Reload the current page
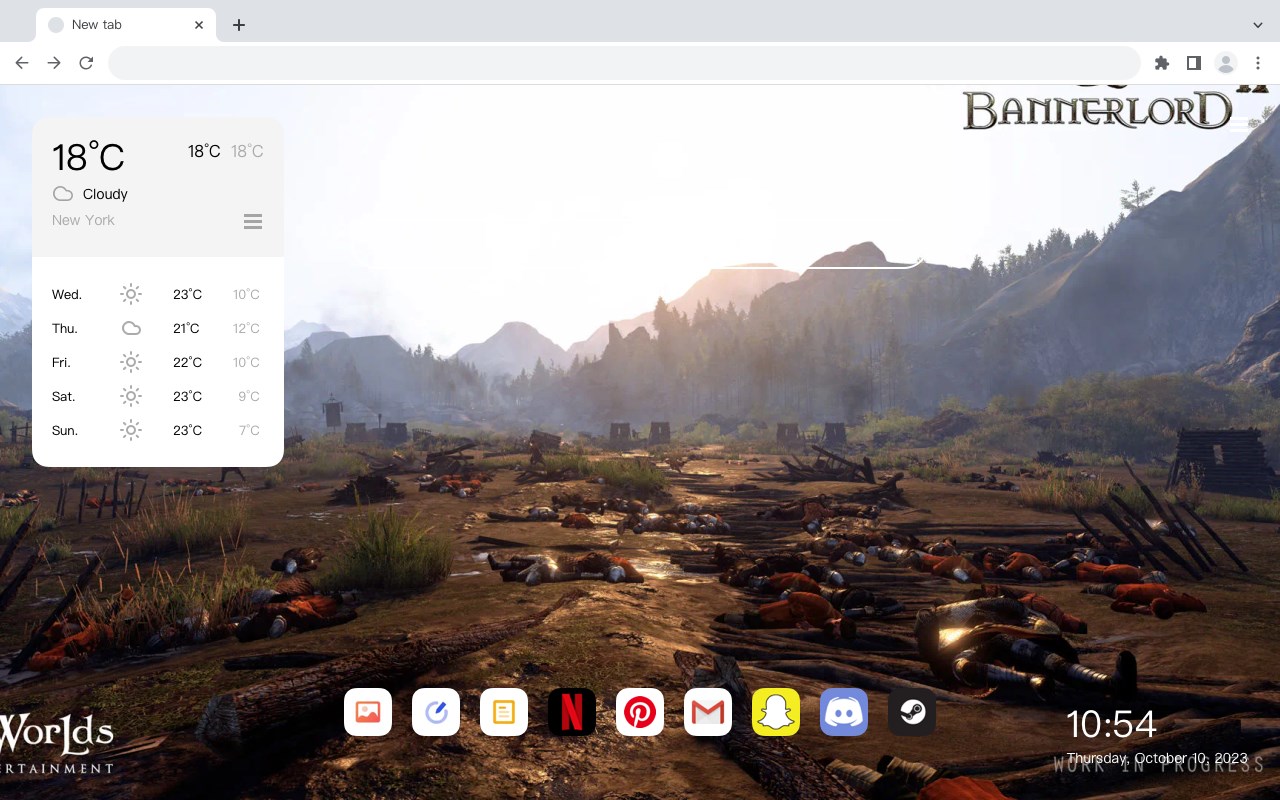 (x=86, y=63)
